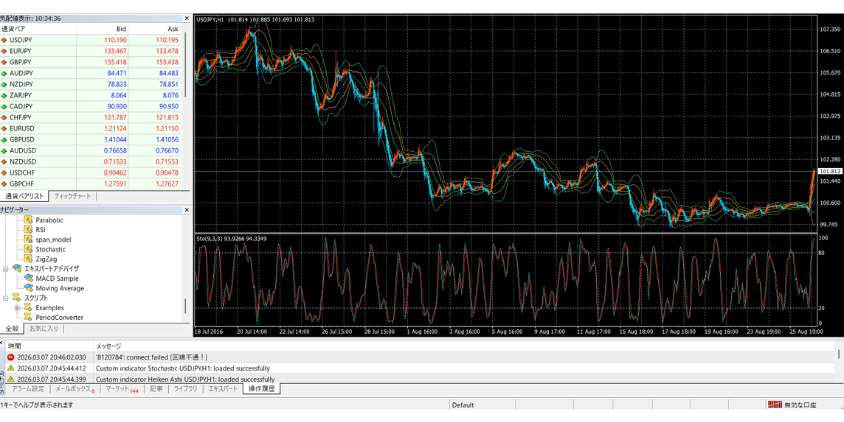Collapse the エキスパートアドバイザ tree node
Screen dimensions: 844x422
pos(5,268)
